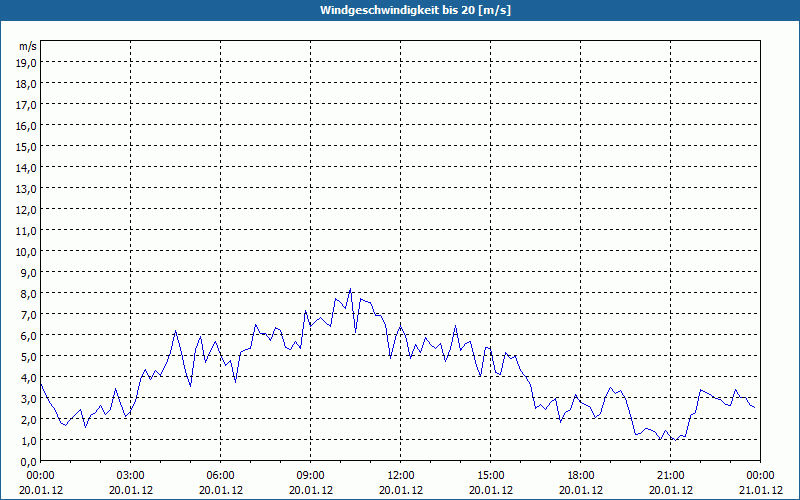800x500 pixels.
Task: Select the '09:00' time label
Action: pos(311,476)
